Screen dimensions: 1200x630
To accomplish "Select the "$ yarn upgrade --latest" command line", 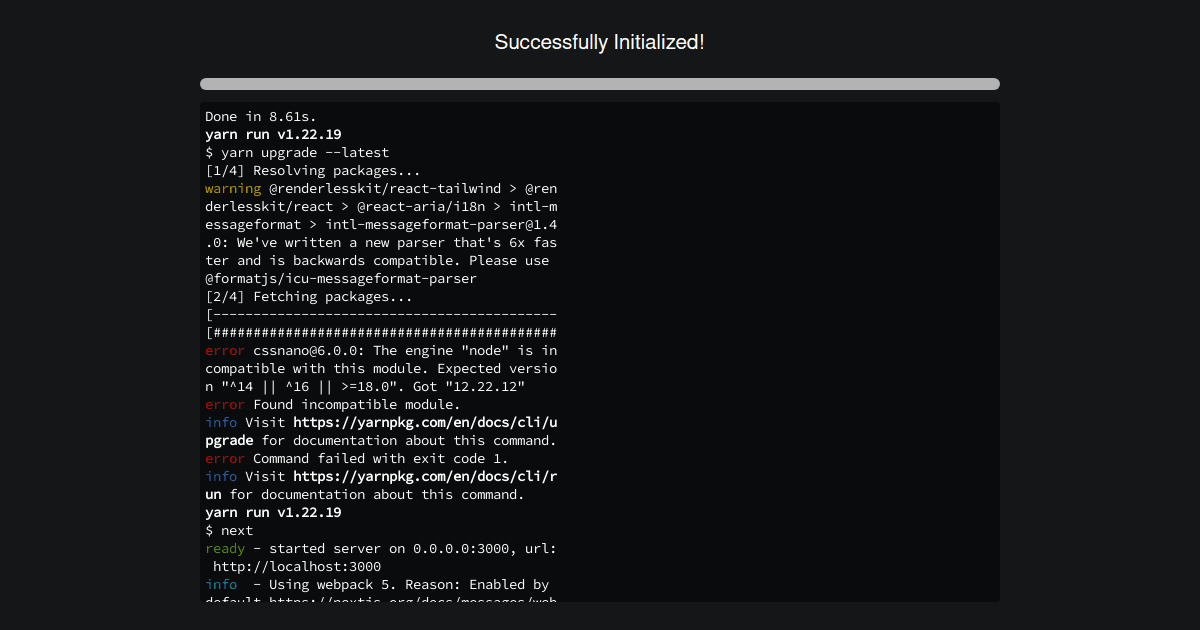I will pos(297,152).
